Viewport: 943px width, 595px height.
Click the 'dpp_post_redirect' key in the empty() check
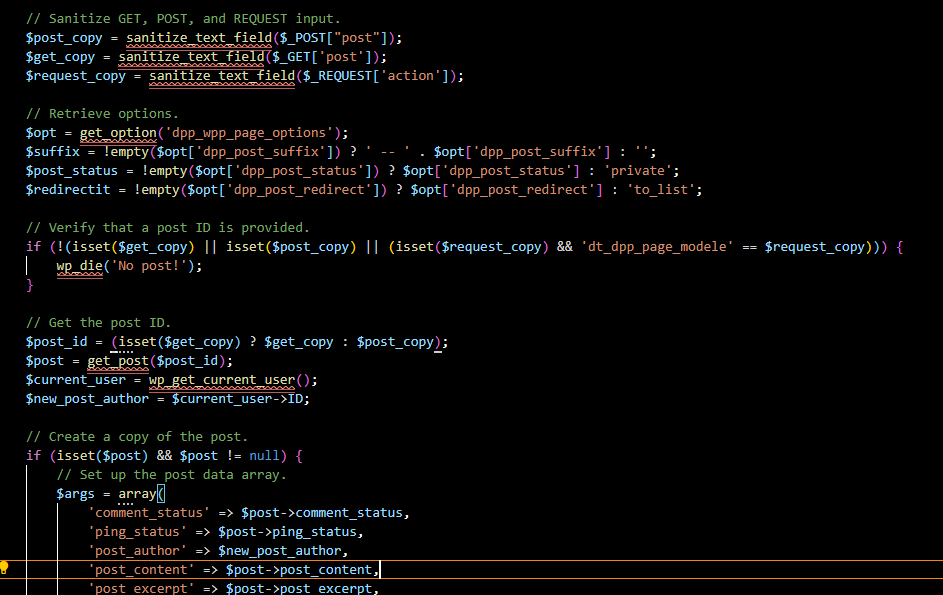pos(299,190)
